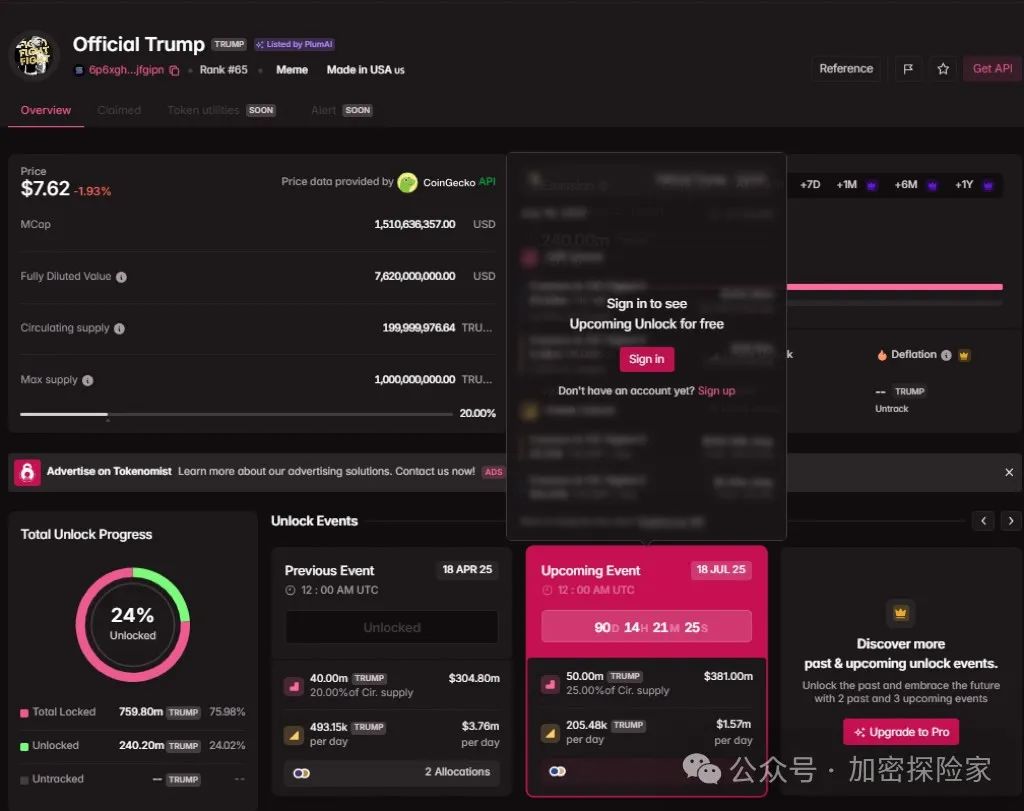
Task: Toggle allocations icon in Upcoming Event card
Action: (557, 771)
